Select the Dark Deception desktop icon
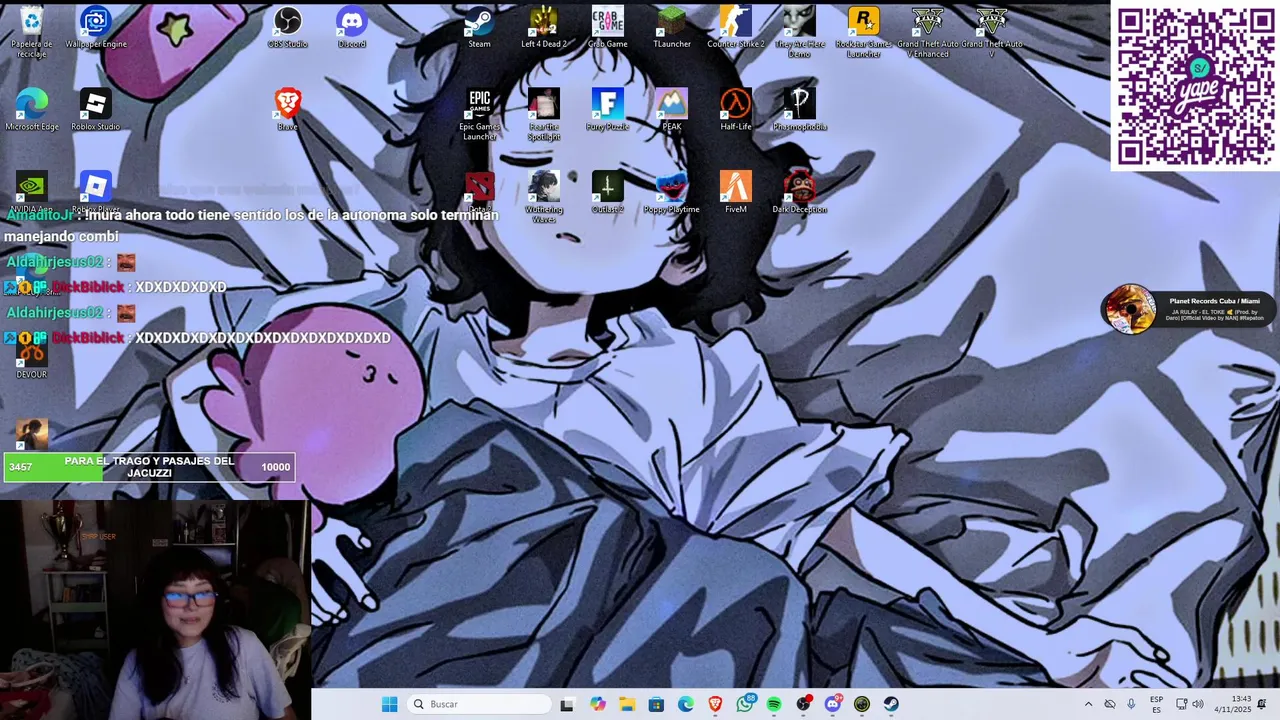The height and width of the screenshot is (720, 1280). [x=800, y=192]
